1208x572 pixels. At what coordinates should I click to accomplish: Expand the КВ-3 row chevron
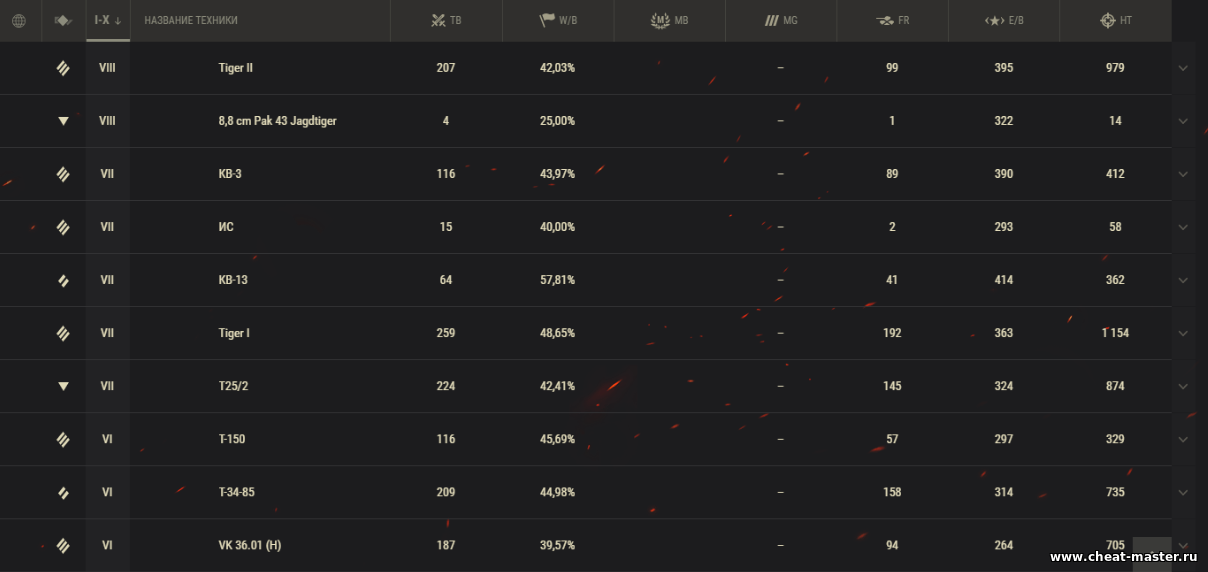pos(1183,174)
